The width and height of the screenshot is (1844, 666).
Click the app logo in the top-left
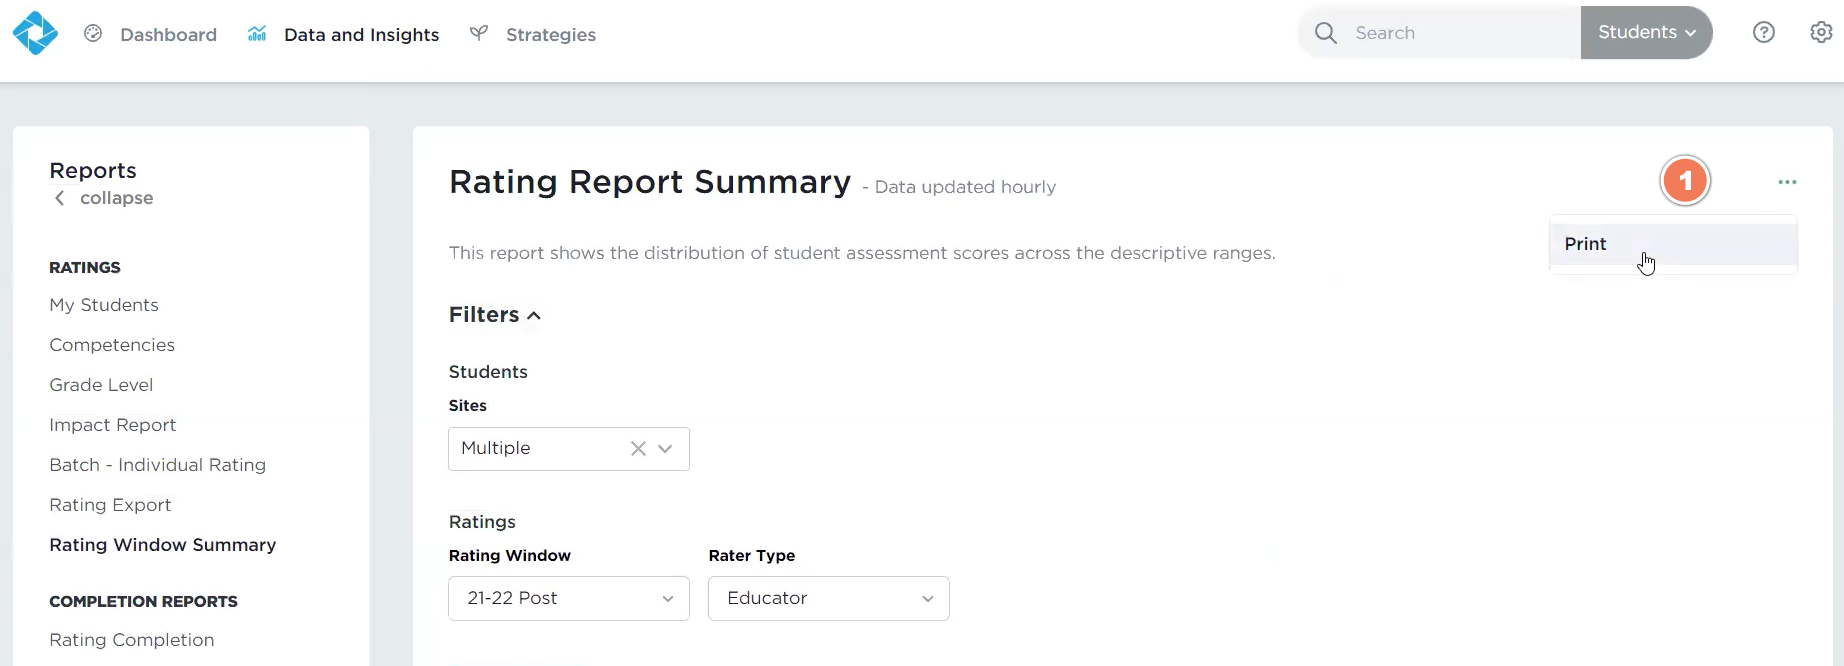point(35,33)
